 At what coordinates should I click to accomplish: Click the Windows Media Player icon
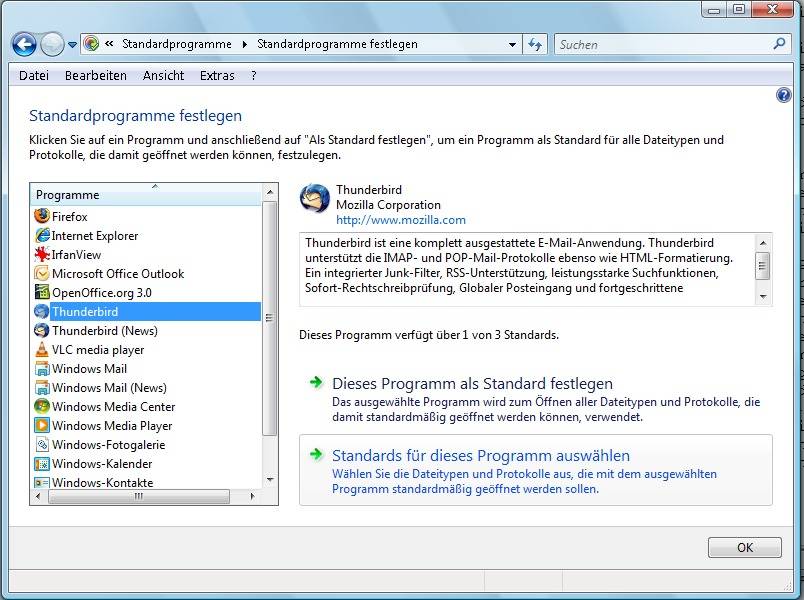click(x=42, y=425)
